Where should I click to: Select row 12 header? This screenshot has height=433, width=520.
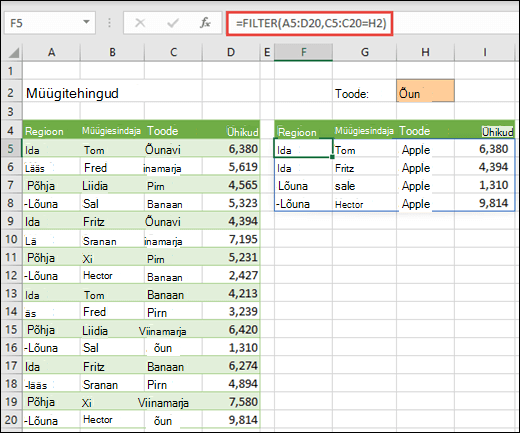(x=11, y=275)
